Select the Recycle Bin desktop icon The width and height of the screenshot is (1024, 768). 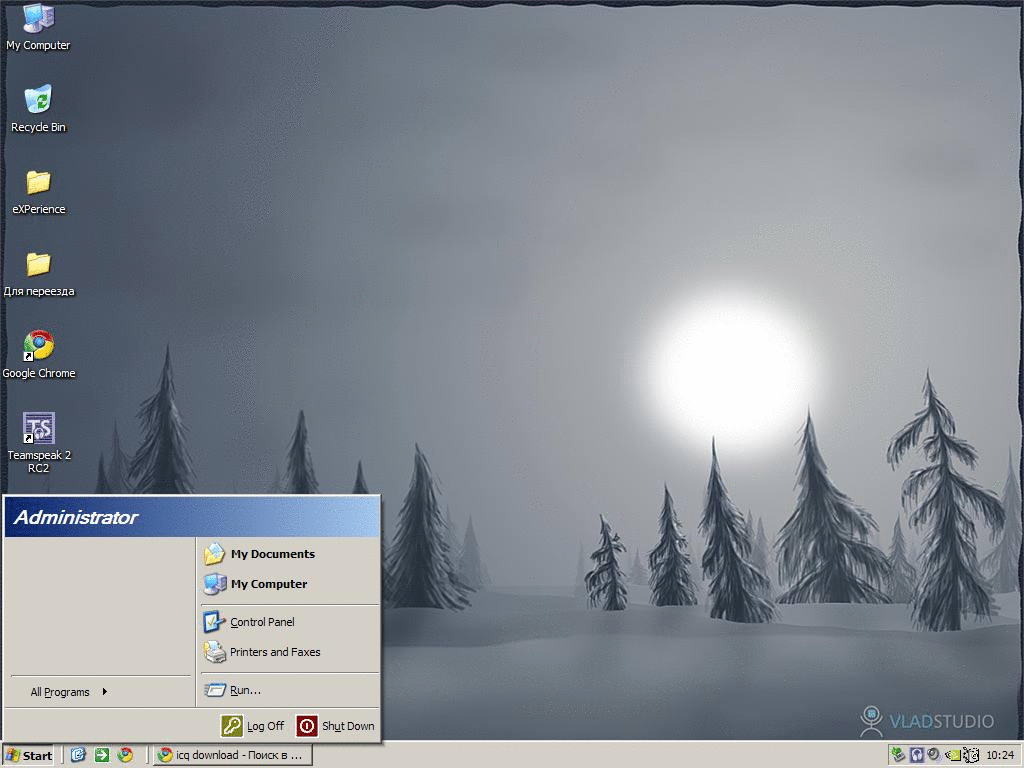[x=38, y=109]
